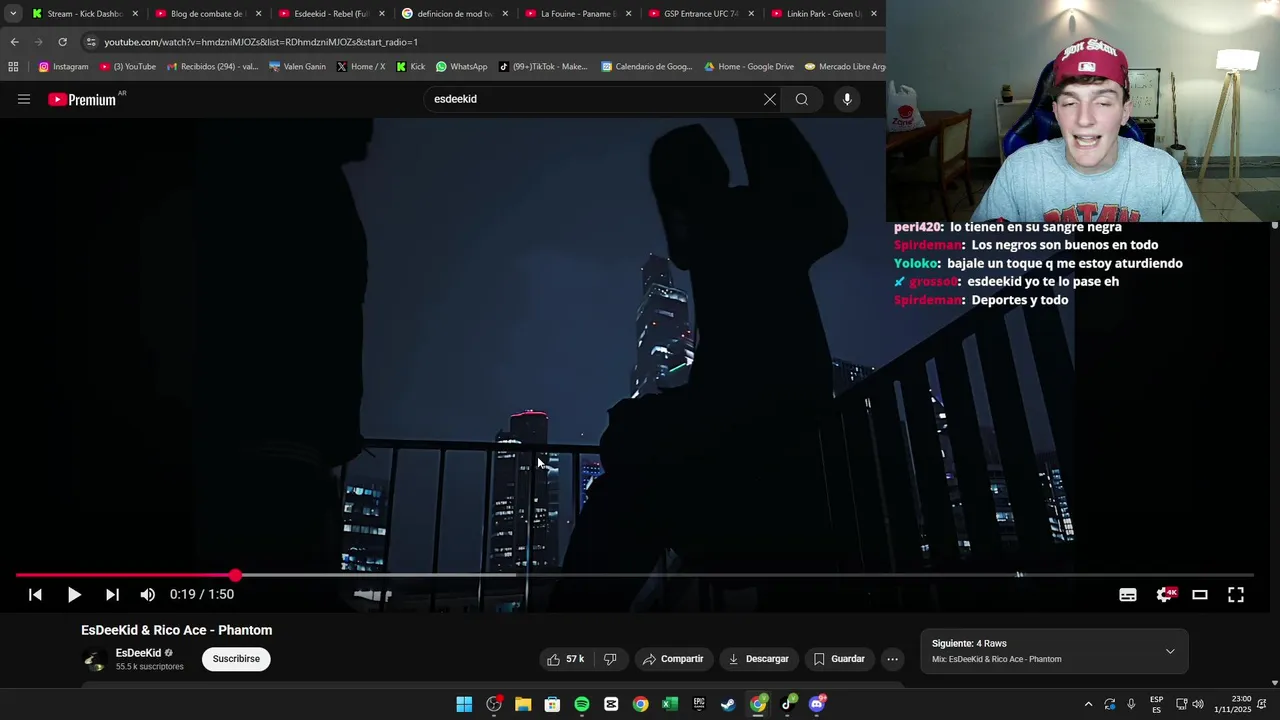
Task: Open more actions three-dot menu
Action: (x=892, y=659)
